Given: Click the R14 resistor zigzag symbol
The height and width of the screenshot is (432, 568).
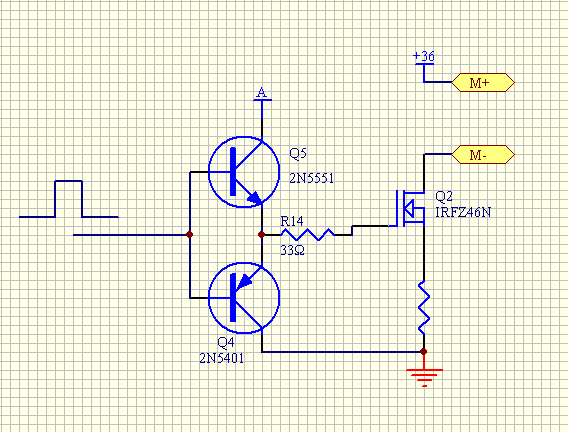Looking at the screenshot, I should point(307,234).
